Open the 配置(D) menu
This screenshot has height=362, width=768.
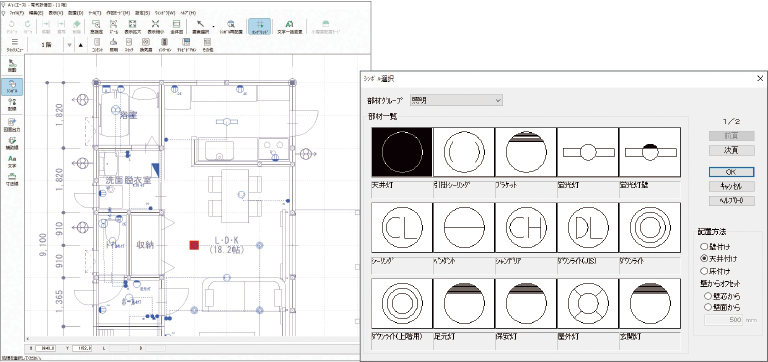(x=75, y=12)
